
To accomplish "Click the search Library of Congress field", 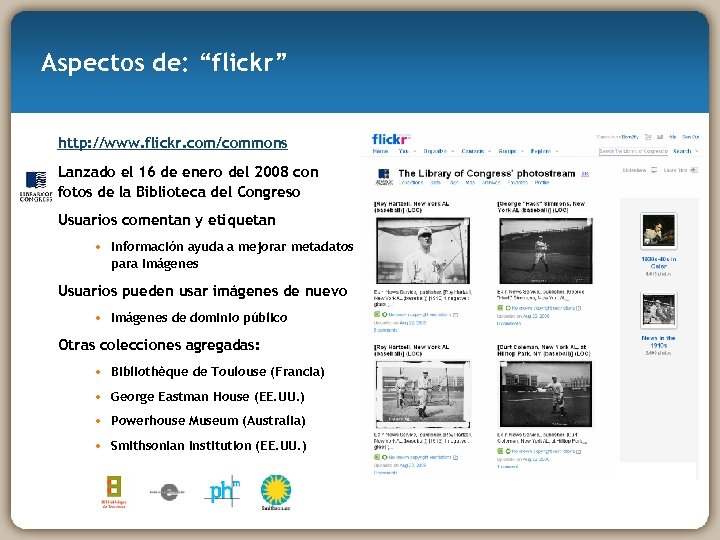I will 633,151.
